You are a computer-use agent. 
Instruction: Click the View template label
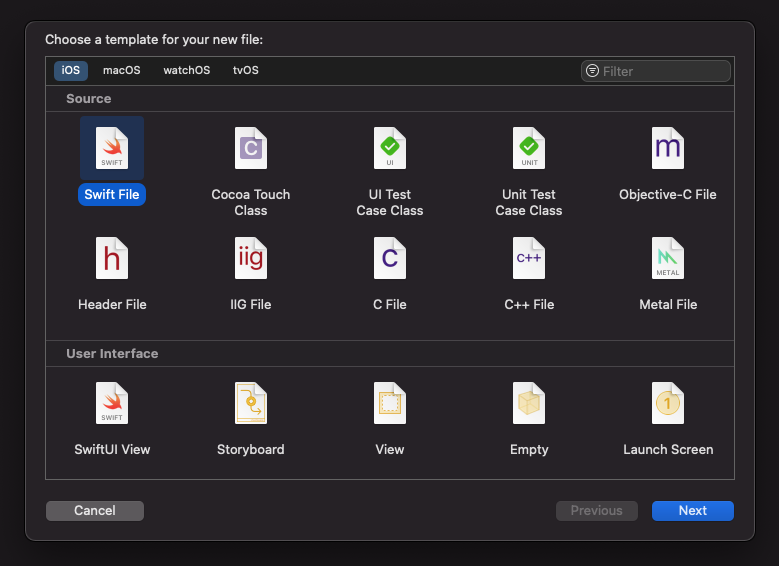(390, 449)
